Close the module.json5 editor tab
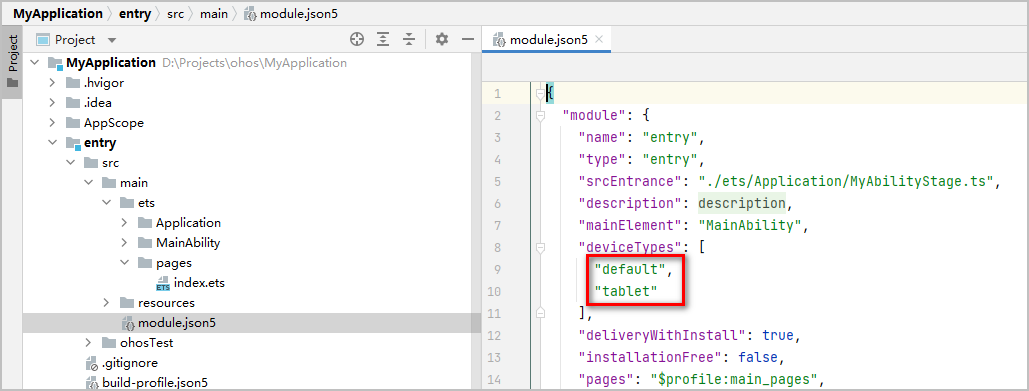Viewport: 1029px width, 391px height. coord(598,39)
